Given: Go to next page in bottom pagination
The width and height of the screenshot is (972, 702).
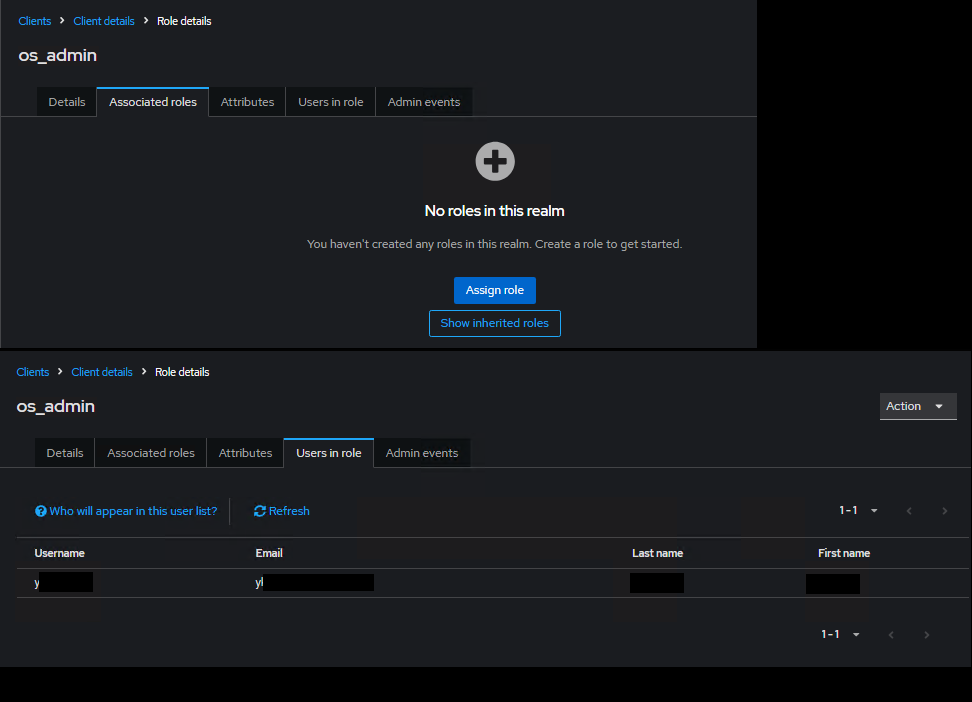Looking at the screenshot, I should click(927, 634).
